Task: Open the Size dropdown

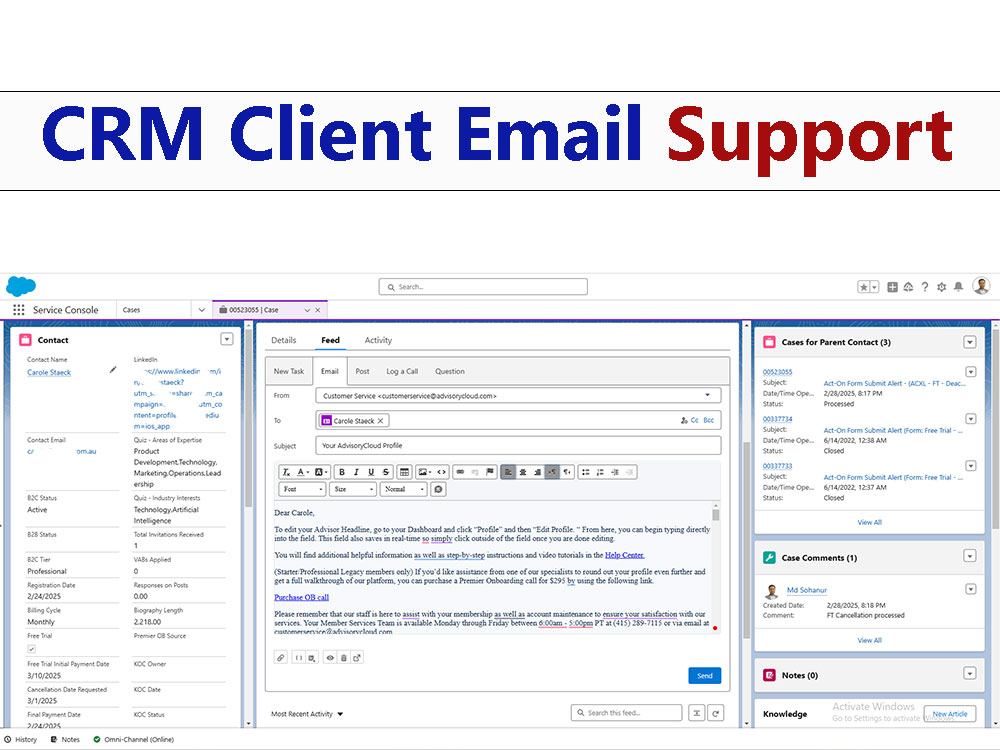Action: click(x=353, y=489)
